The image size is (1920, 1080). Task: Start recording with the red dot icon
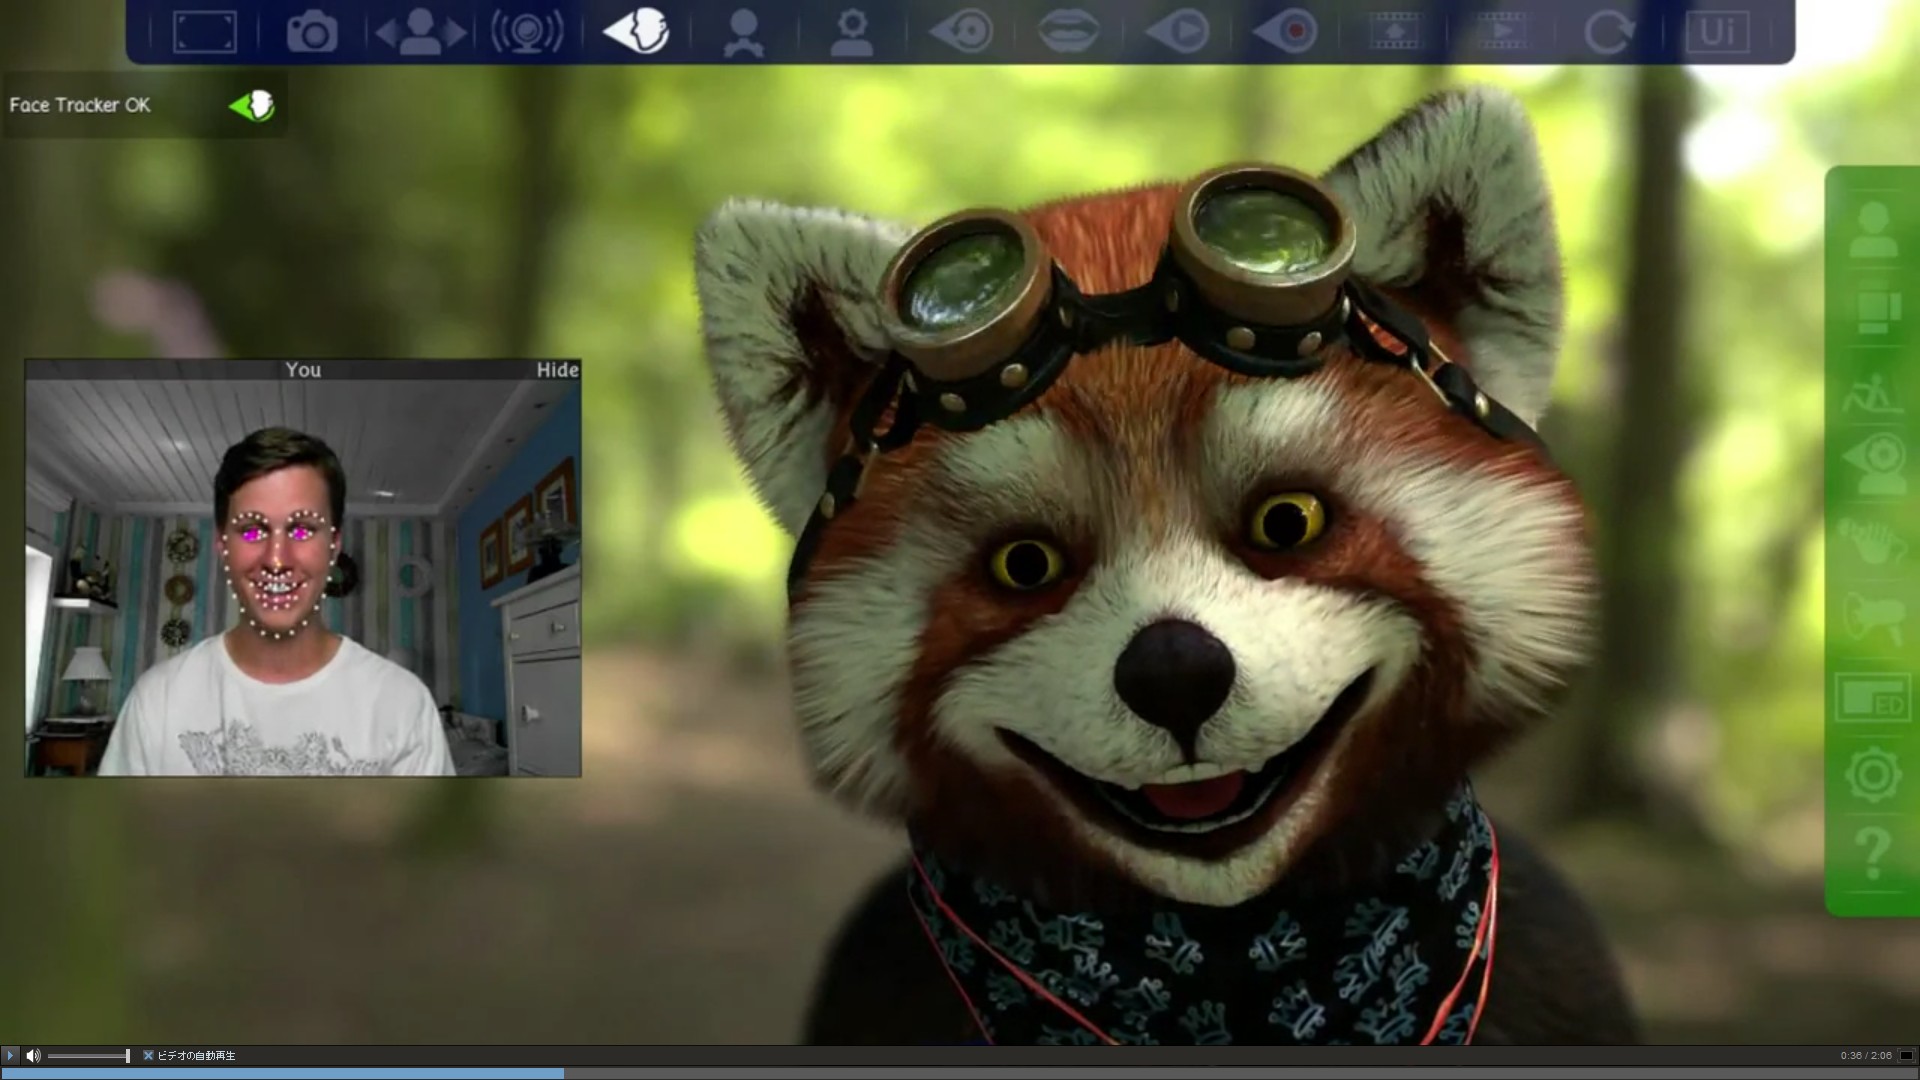tap(1284, 31)
